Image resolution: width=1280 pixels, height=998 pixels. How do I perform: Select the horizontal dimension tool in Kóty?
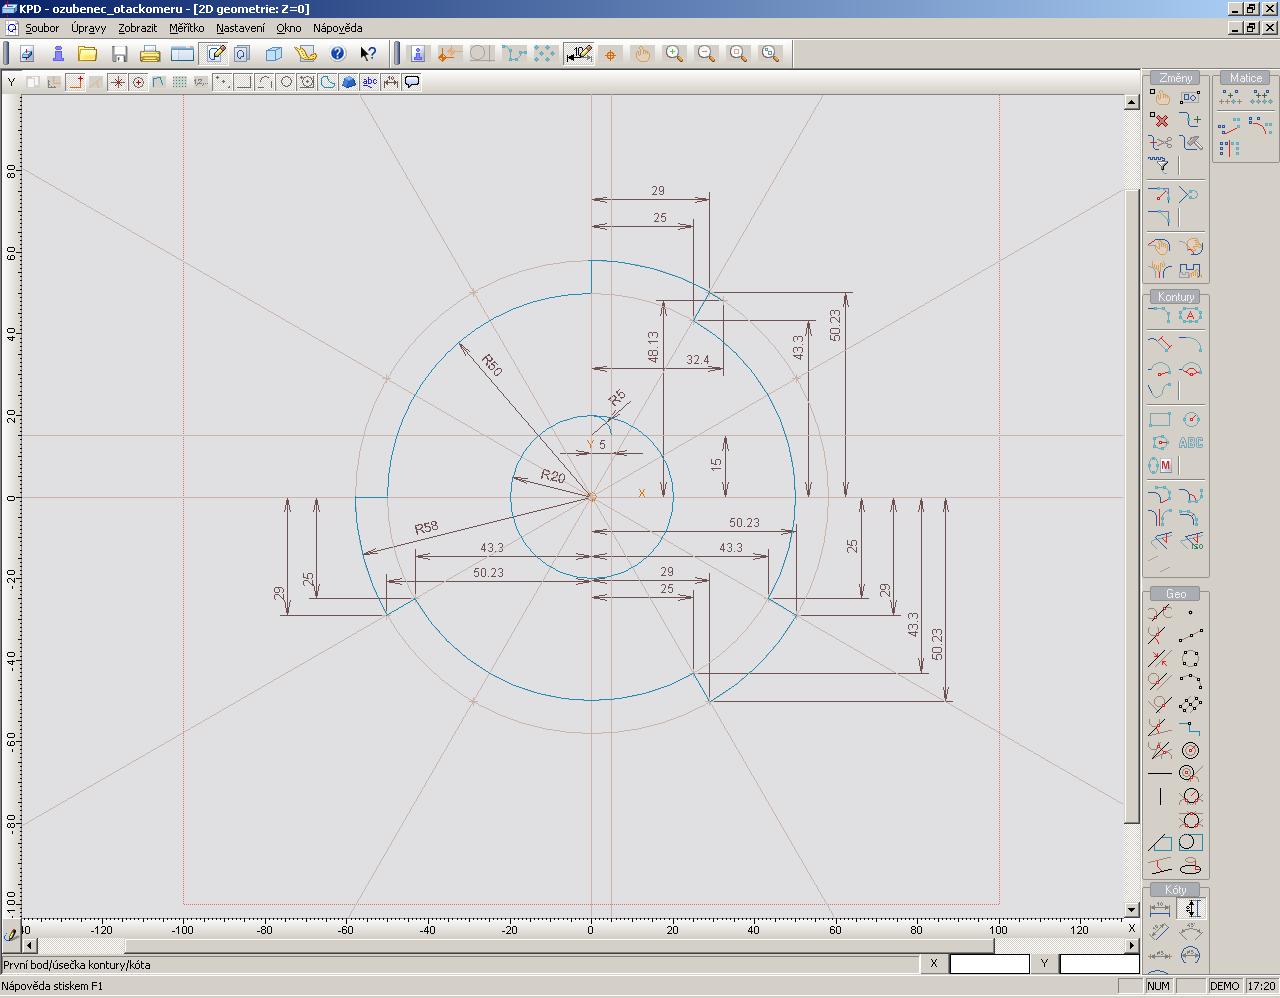coord(1159,909)
